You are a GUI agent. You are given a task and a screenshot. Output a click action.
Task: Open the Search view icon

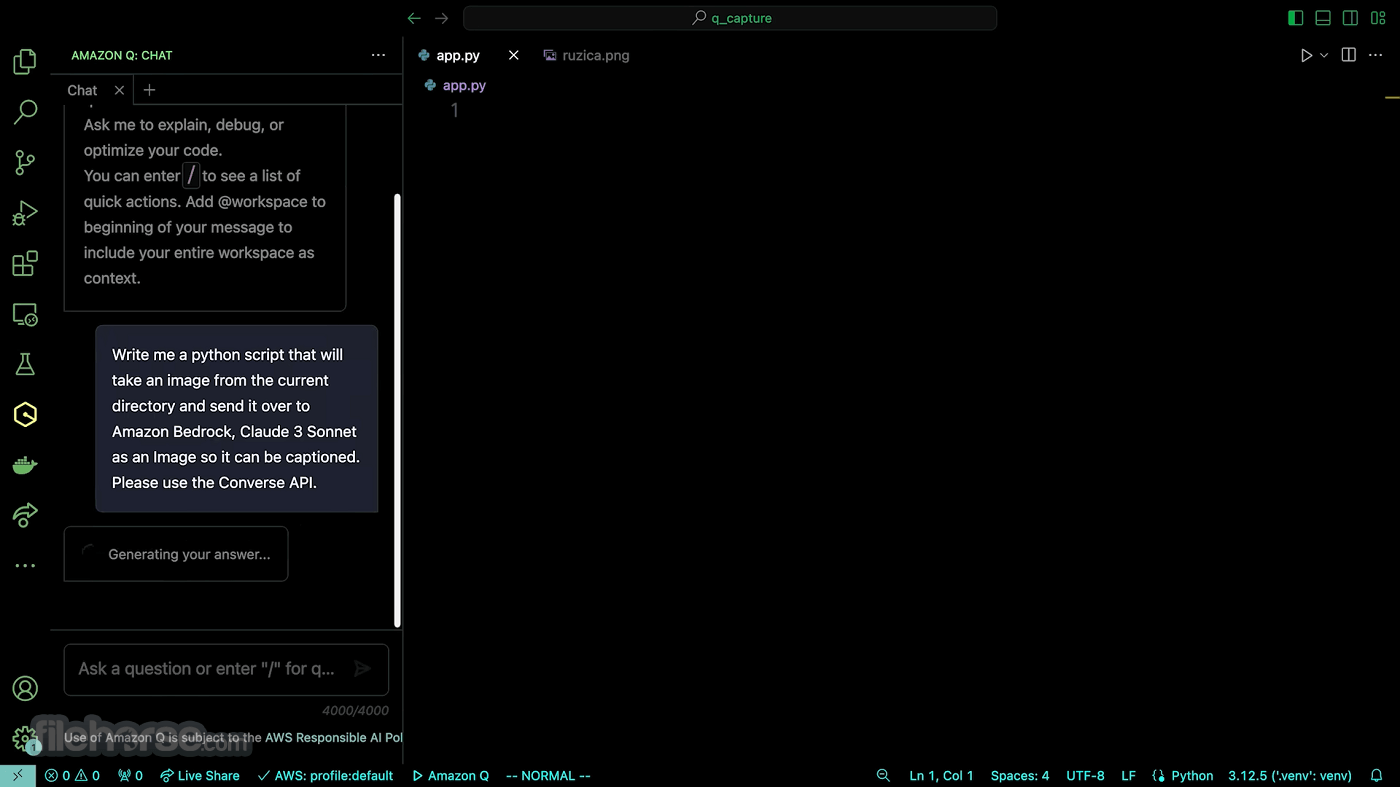25,112
